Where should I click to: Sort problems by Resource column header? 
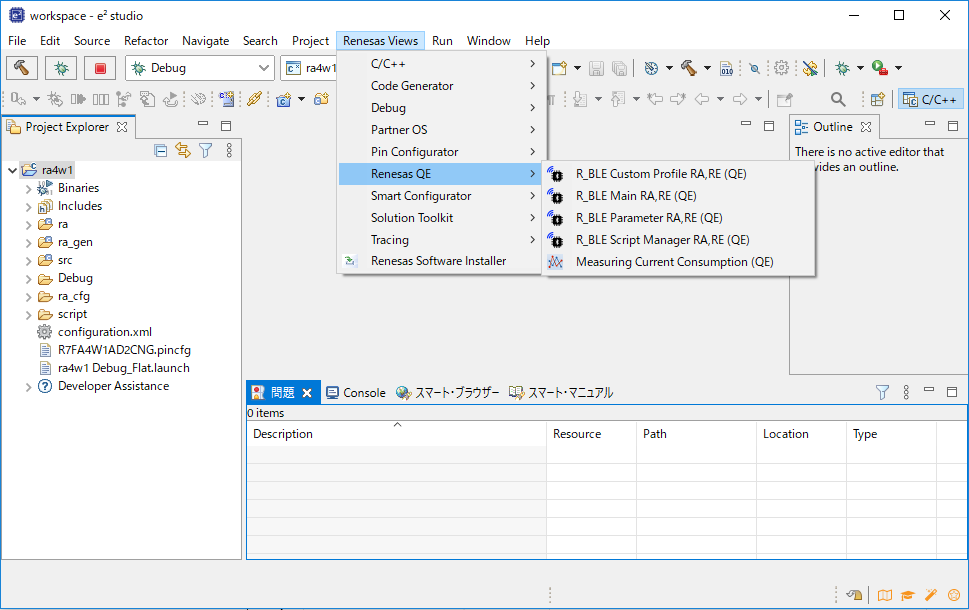(x=591, y=434)
